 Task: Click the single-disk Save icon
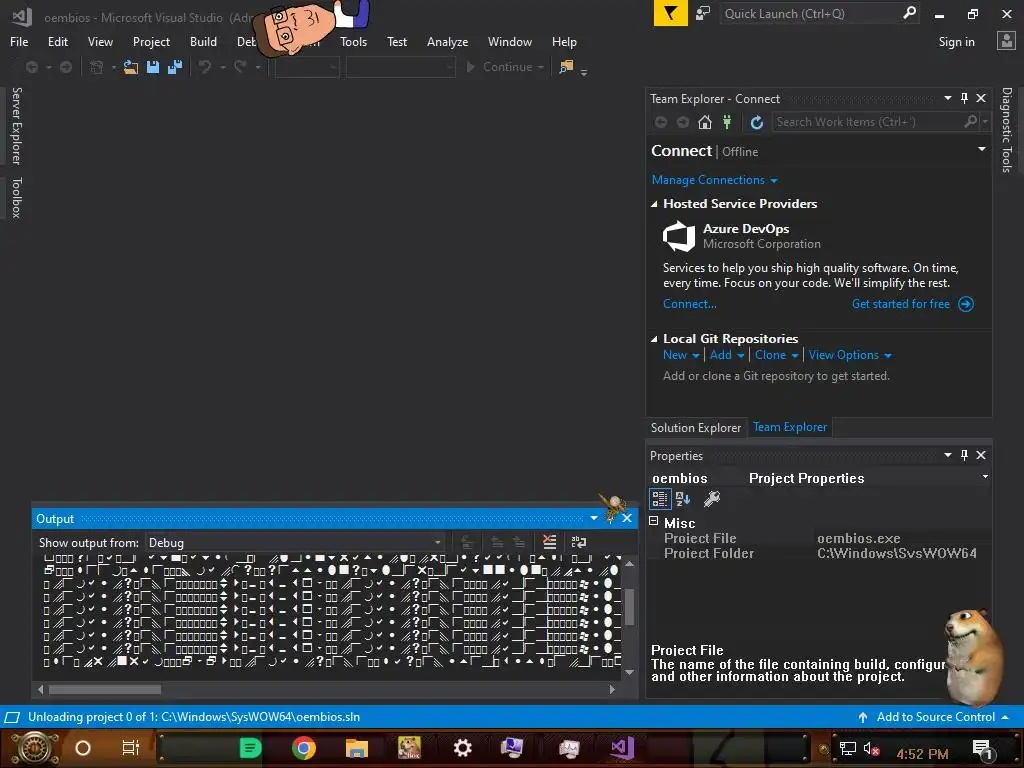pyautogui.click(x=153, y=67)
